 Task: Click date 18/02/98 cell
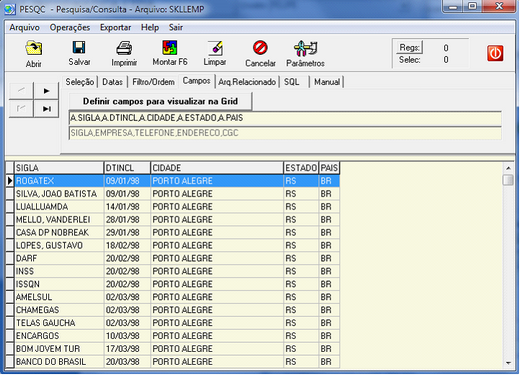point(127,245)
